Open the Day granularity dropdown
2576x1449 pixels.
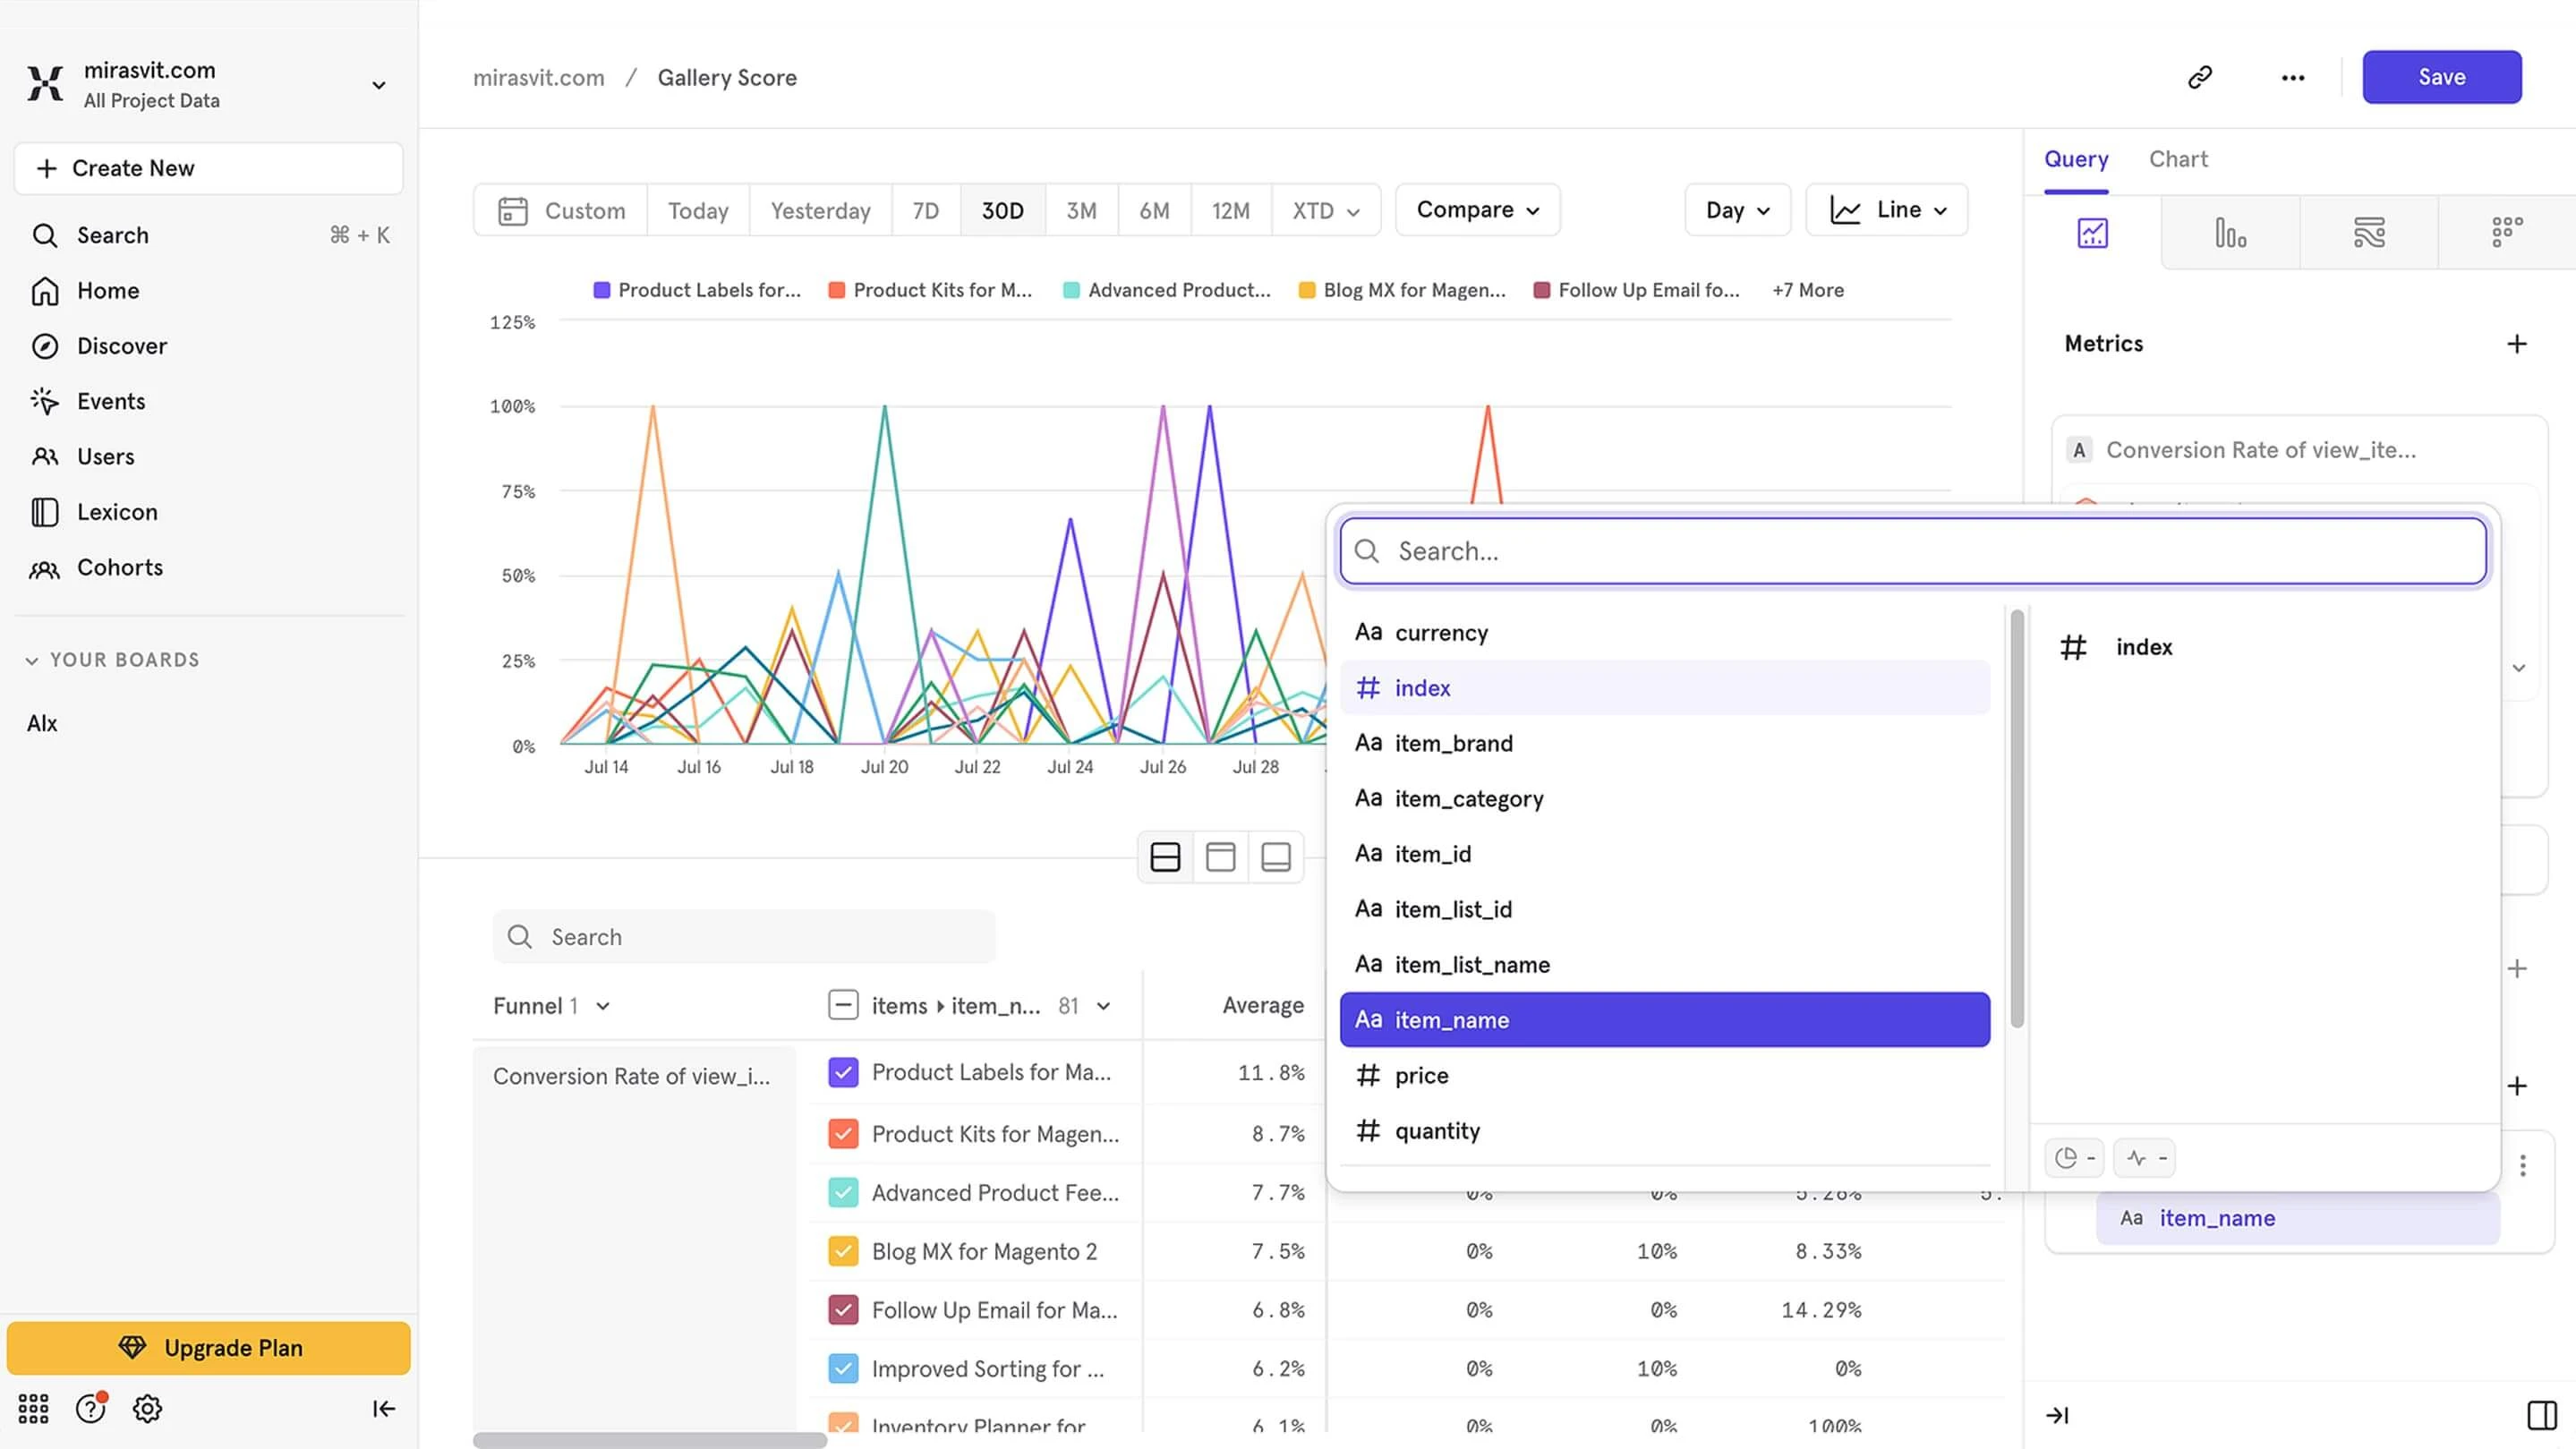click(x=1737, y=210)
